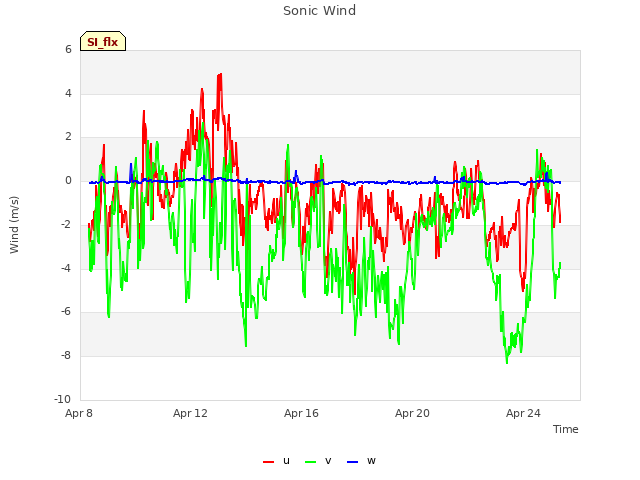Click the -8 y-axis tick label
The image size is (640, 480).
tap(66, 356)
